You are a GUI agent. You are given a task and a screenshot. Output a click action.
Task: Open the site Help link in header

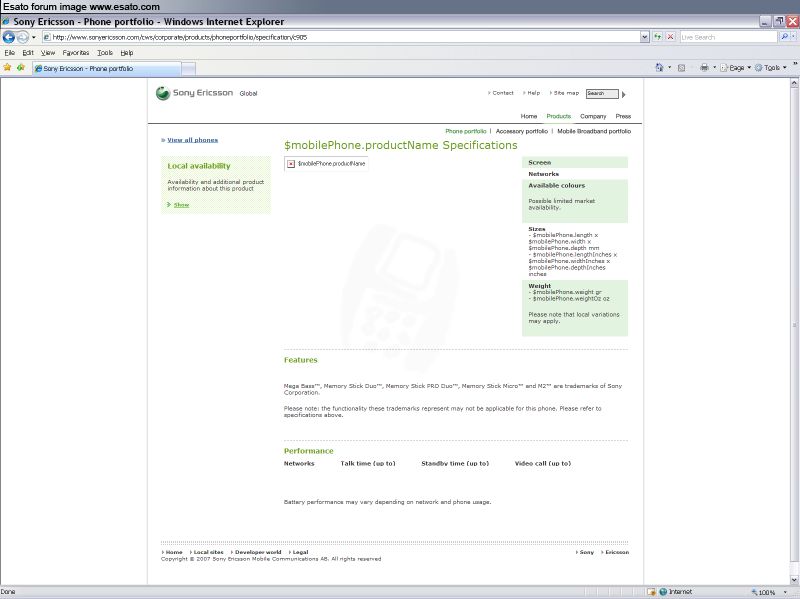(533, 93)
